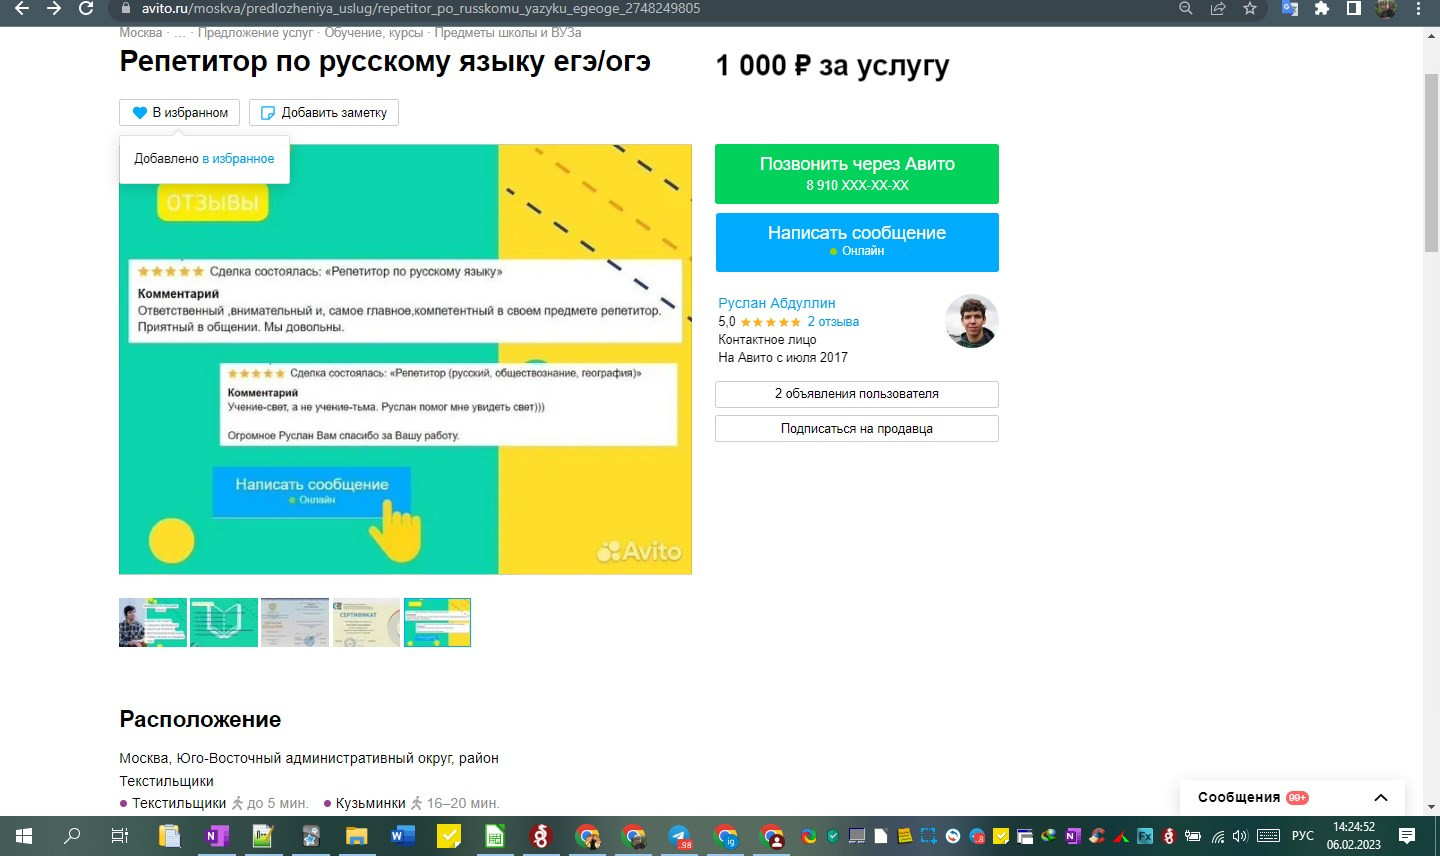Open Telegram from the taskbar
The height and width of the screenshot is (856, 1440).
(680, 836)
